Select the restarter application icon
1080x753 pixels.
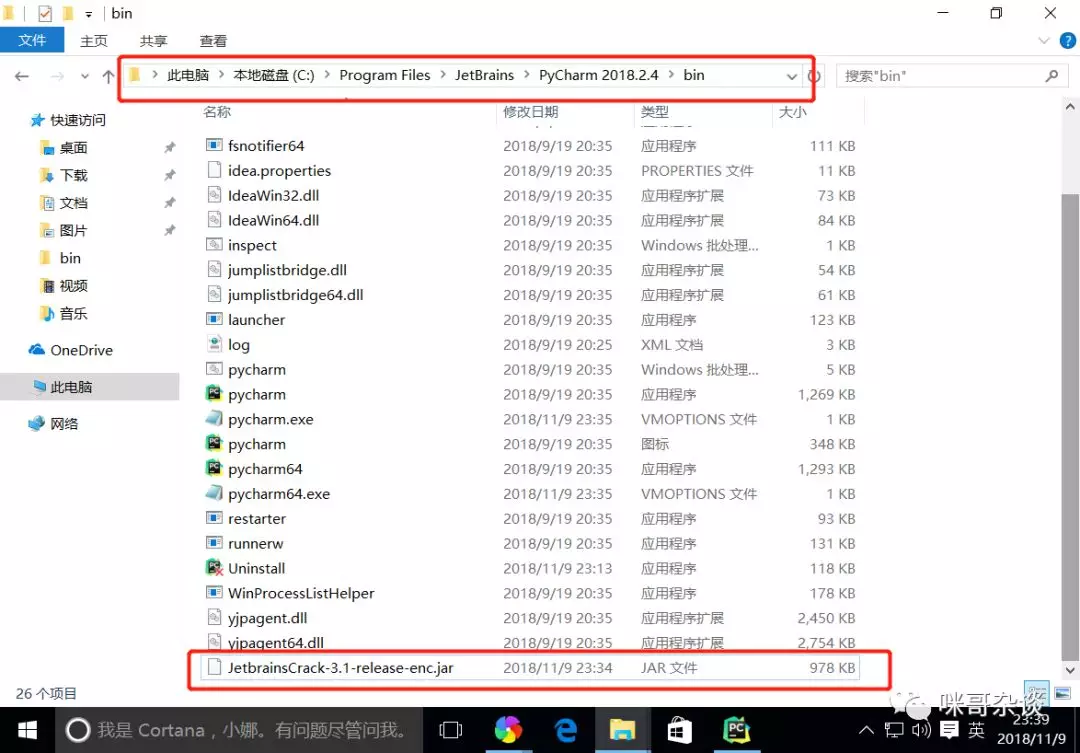pos(214,518)
